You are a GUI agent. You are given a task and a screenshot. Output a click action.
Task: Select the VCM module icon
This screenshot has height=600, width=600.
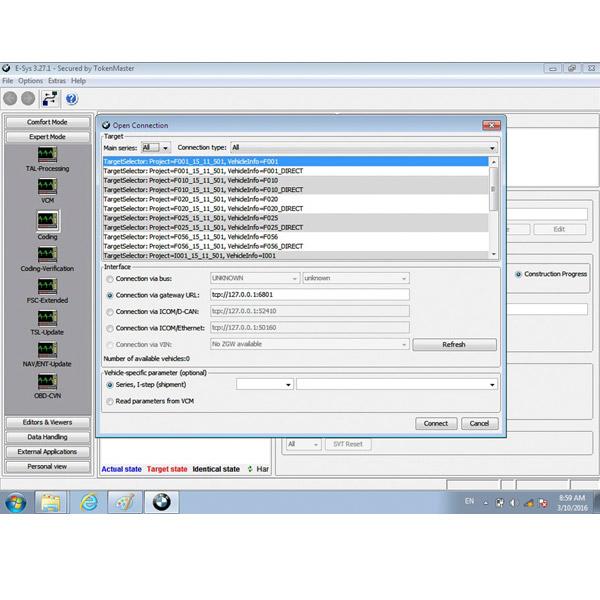click(47, 190)
